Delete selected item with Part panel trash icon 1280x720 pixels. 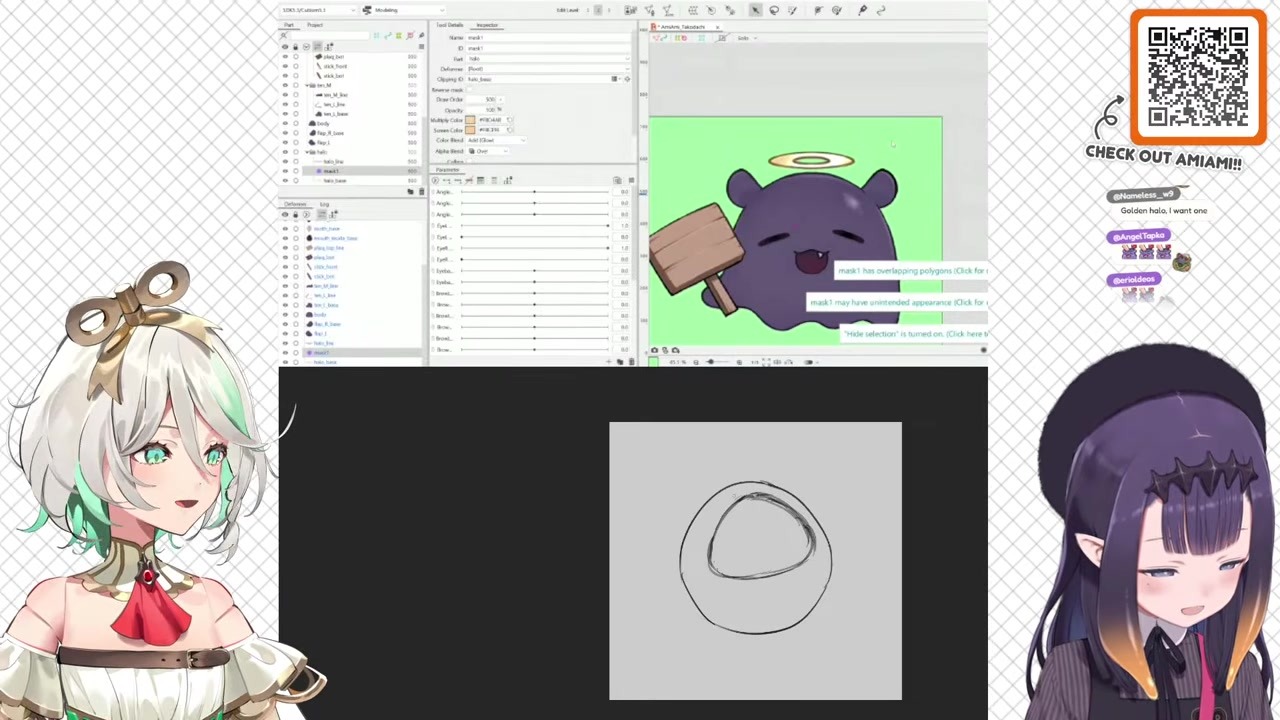point(420,191)
